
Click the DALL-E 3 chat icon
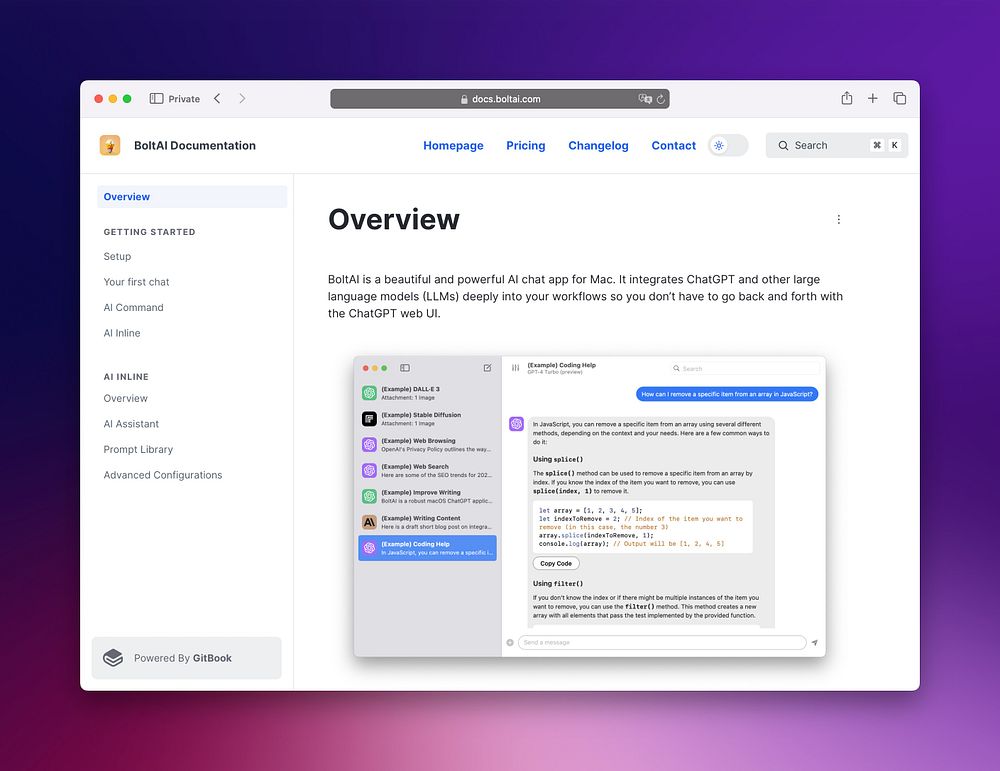click(369, 393)
